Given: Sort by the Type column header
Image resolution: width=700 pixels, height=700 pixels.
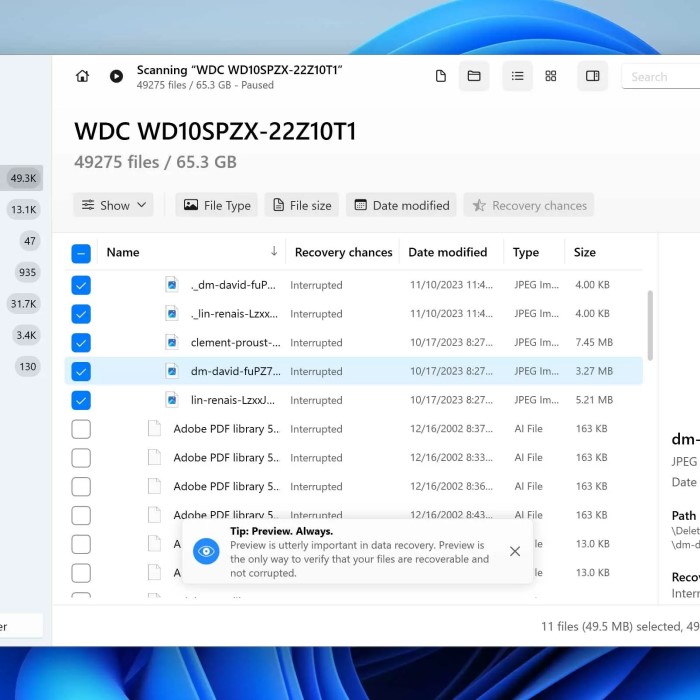Looking at the screenshot, I should point(525,252).
